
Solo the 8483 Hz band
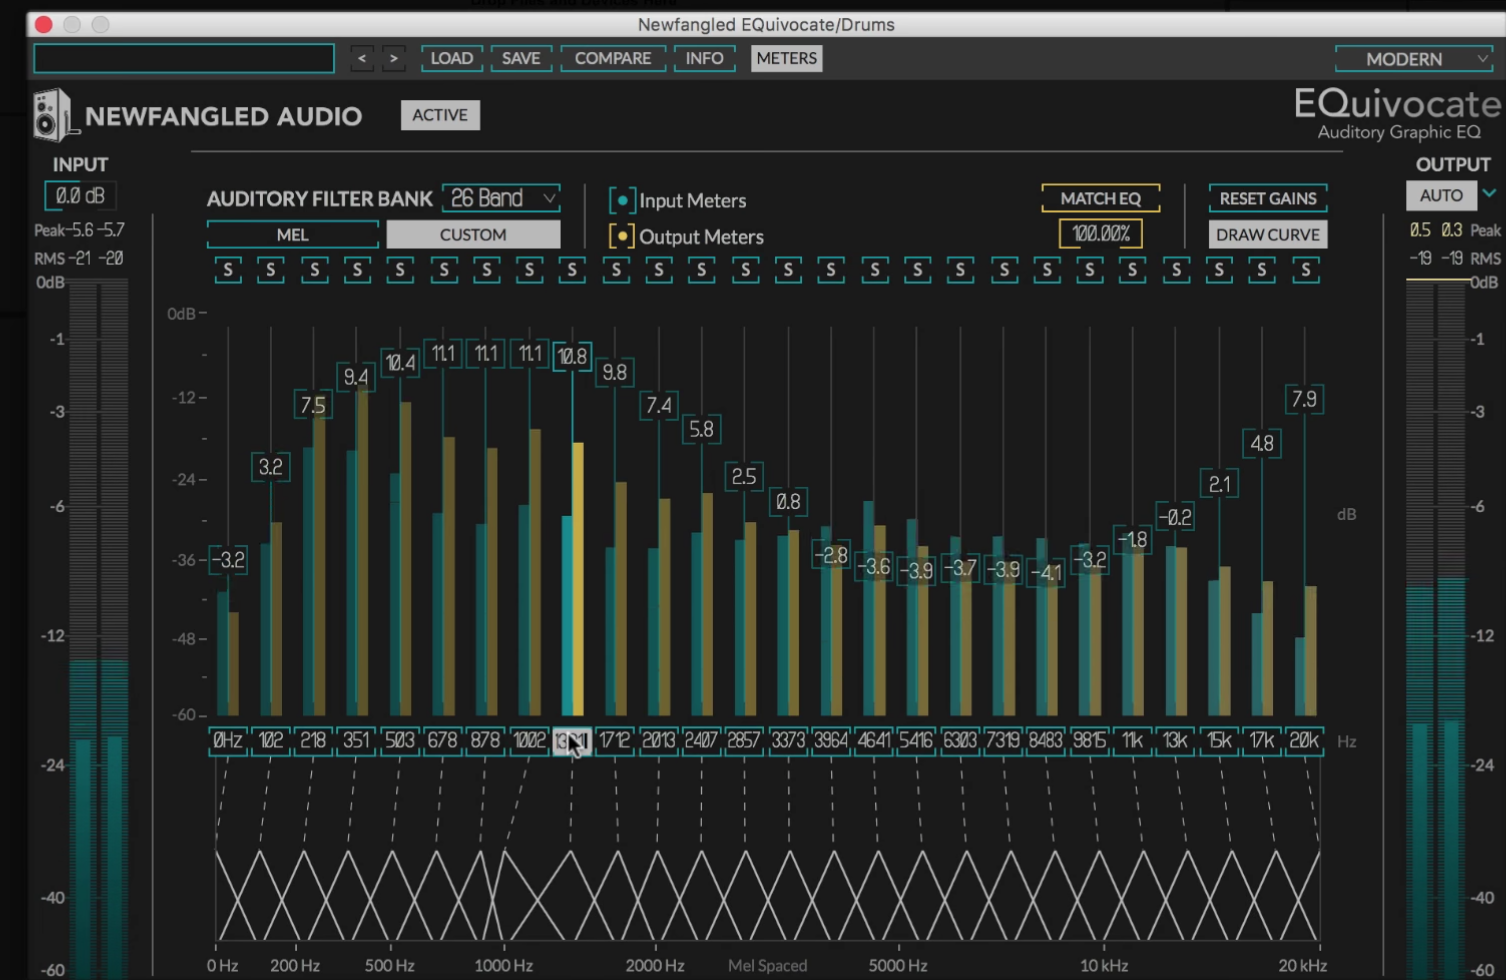(1046, 270)
